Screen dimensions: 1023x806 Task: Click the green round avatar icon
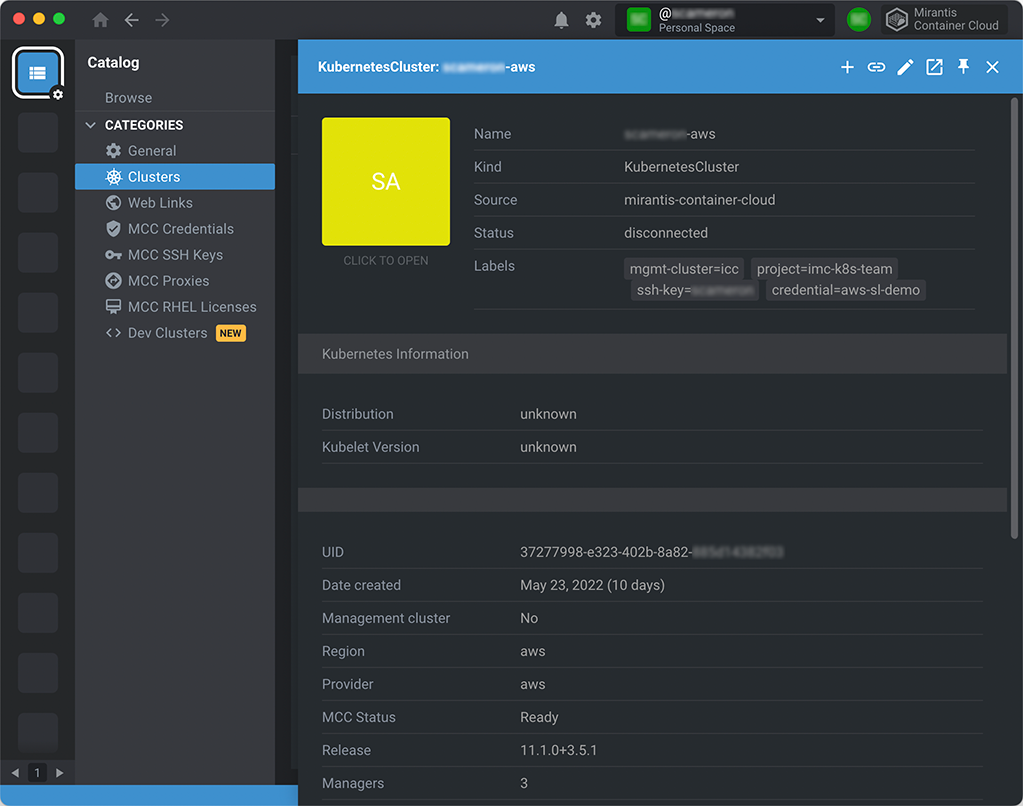coord(859,20)
